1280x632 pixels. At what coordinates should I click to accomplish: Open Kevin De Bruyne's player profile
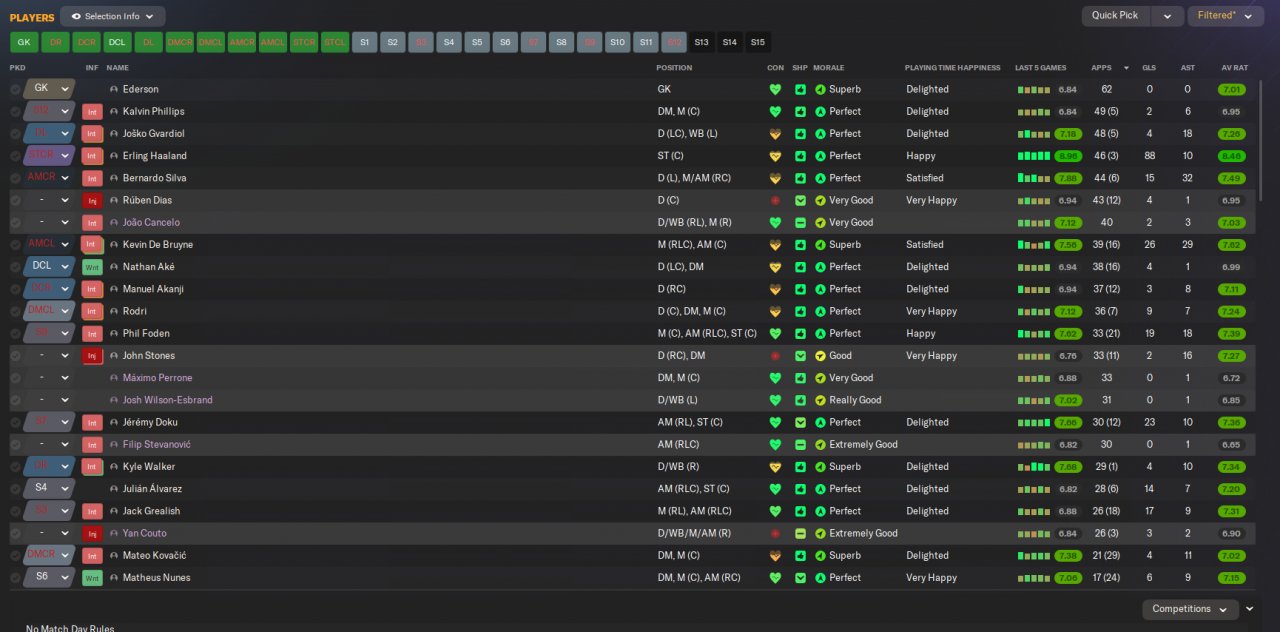158,245
